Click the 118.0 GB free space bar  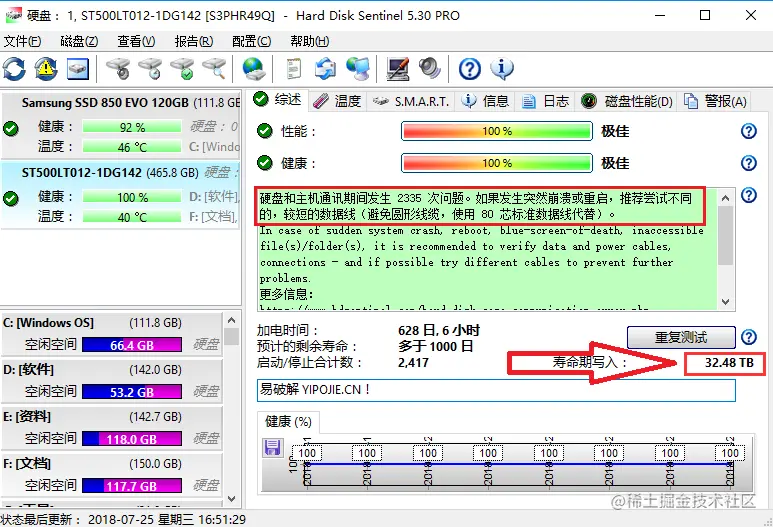tap(132, 438)
